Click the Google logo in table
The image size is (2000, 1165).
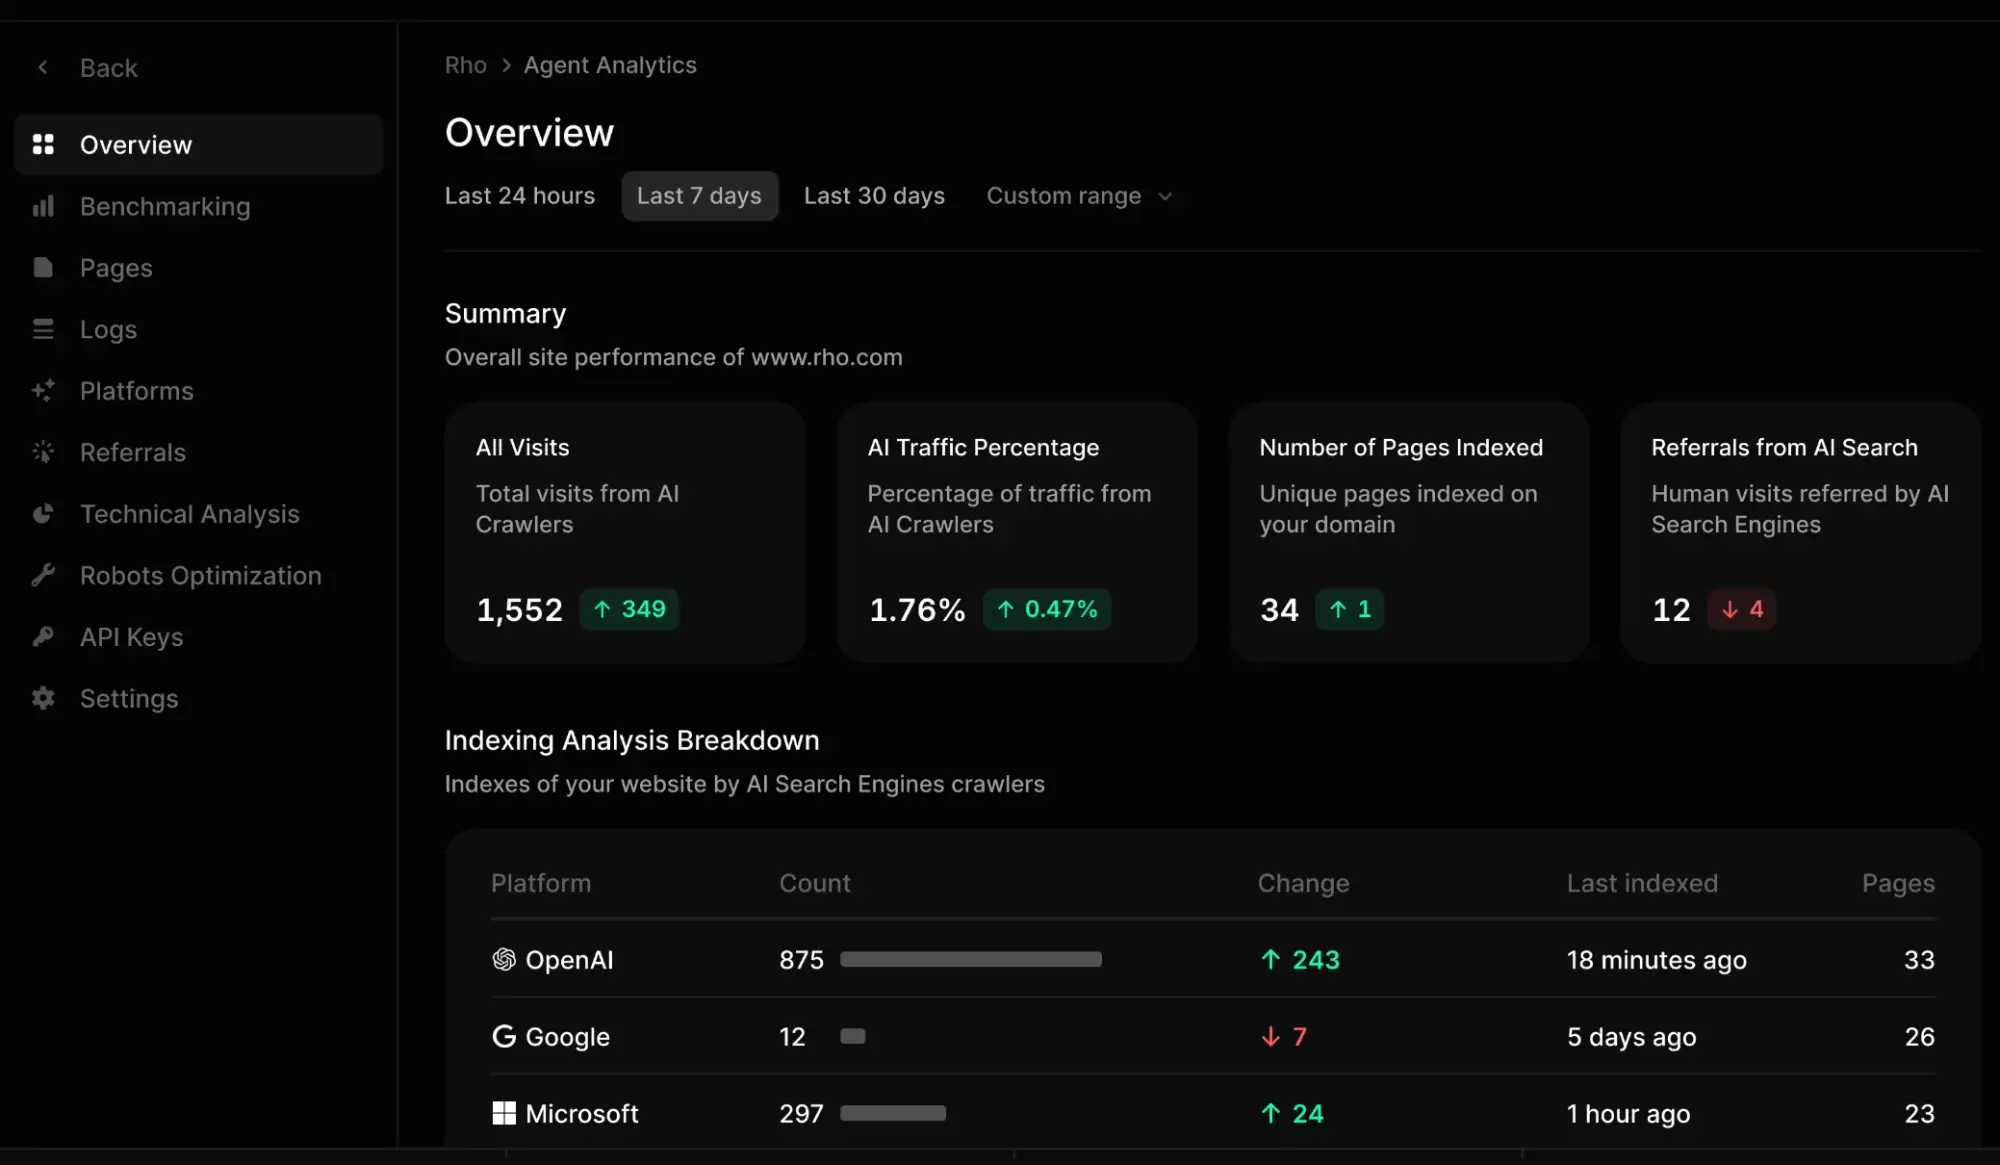click(x=504, y=1036)
